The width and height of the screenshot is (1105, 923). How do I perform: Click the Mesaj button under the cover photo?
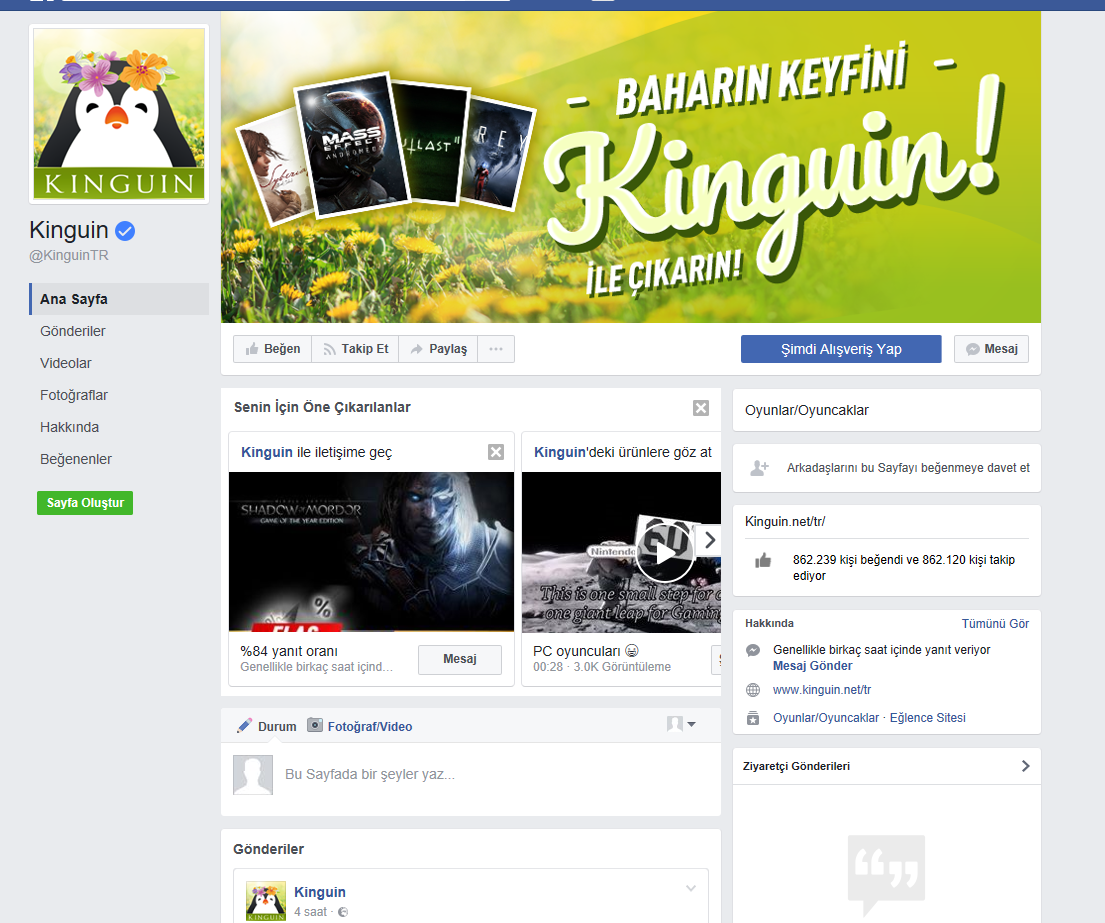pyautogui.click(x=991, y=349)
